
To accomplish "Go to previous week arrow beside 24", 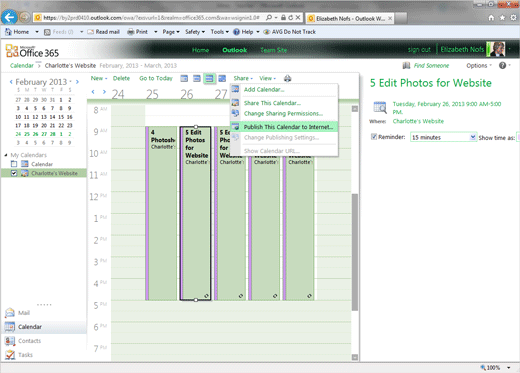I will click(93, 92).
